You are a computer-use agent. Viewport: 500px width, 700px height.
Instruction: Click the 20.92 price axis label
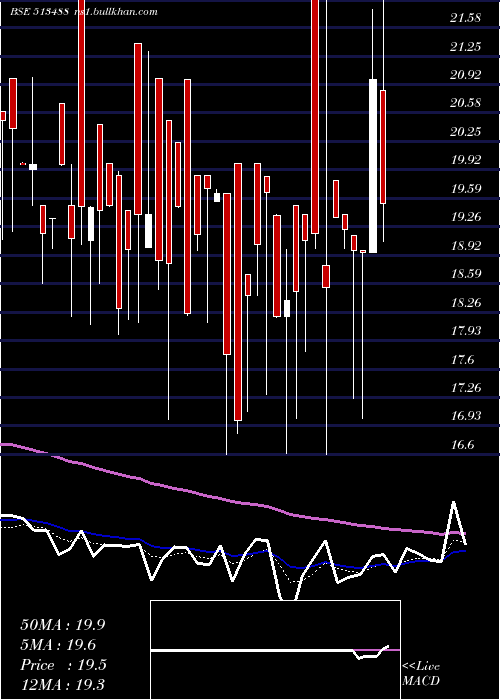tap(466, 75)
